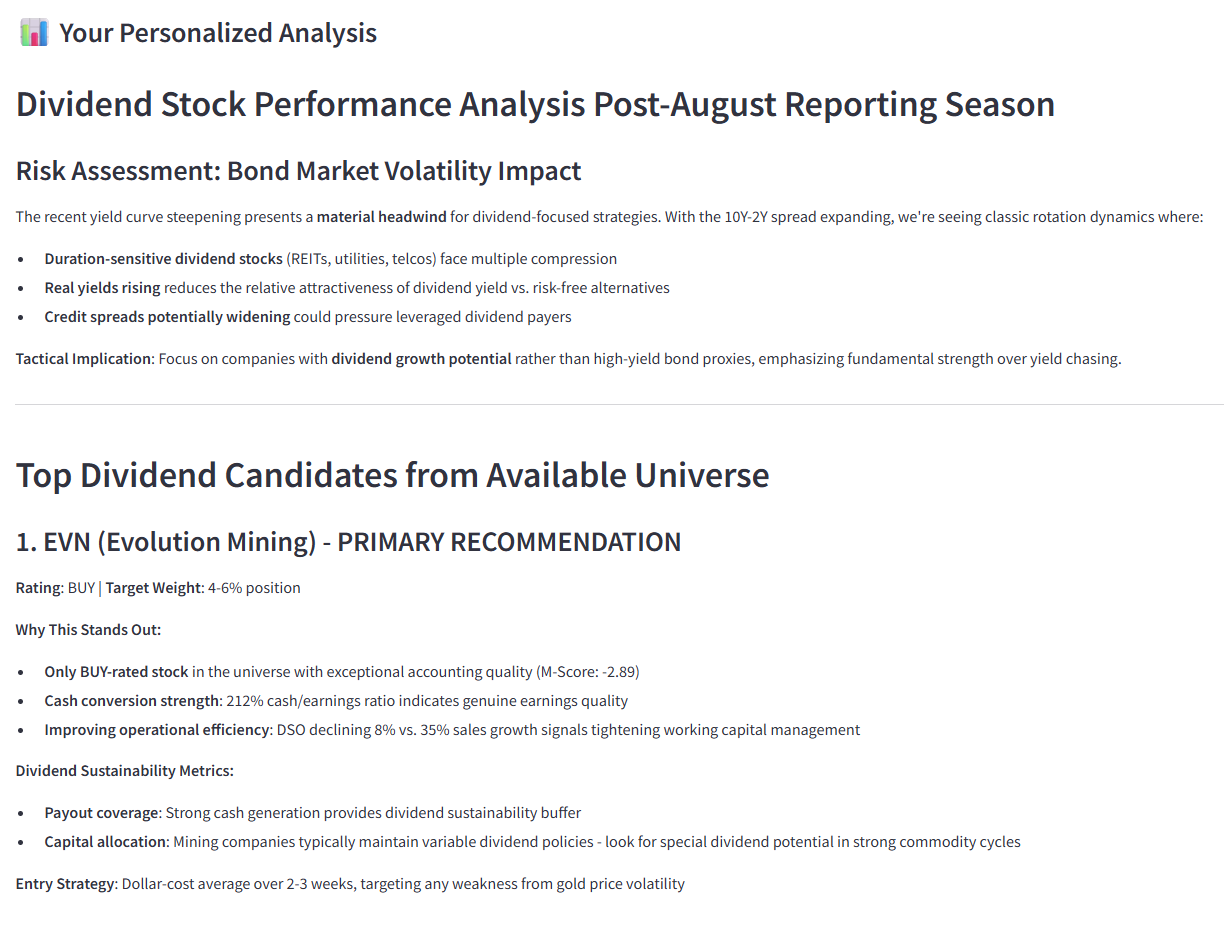Click the bold "dividend growth potential" phrase
1224x925 pixels.
coord(421,359)
